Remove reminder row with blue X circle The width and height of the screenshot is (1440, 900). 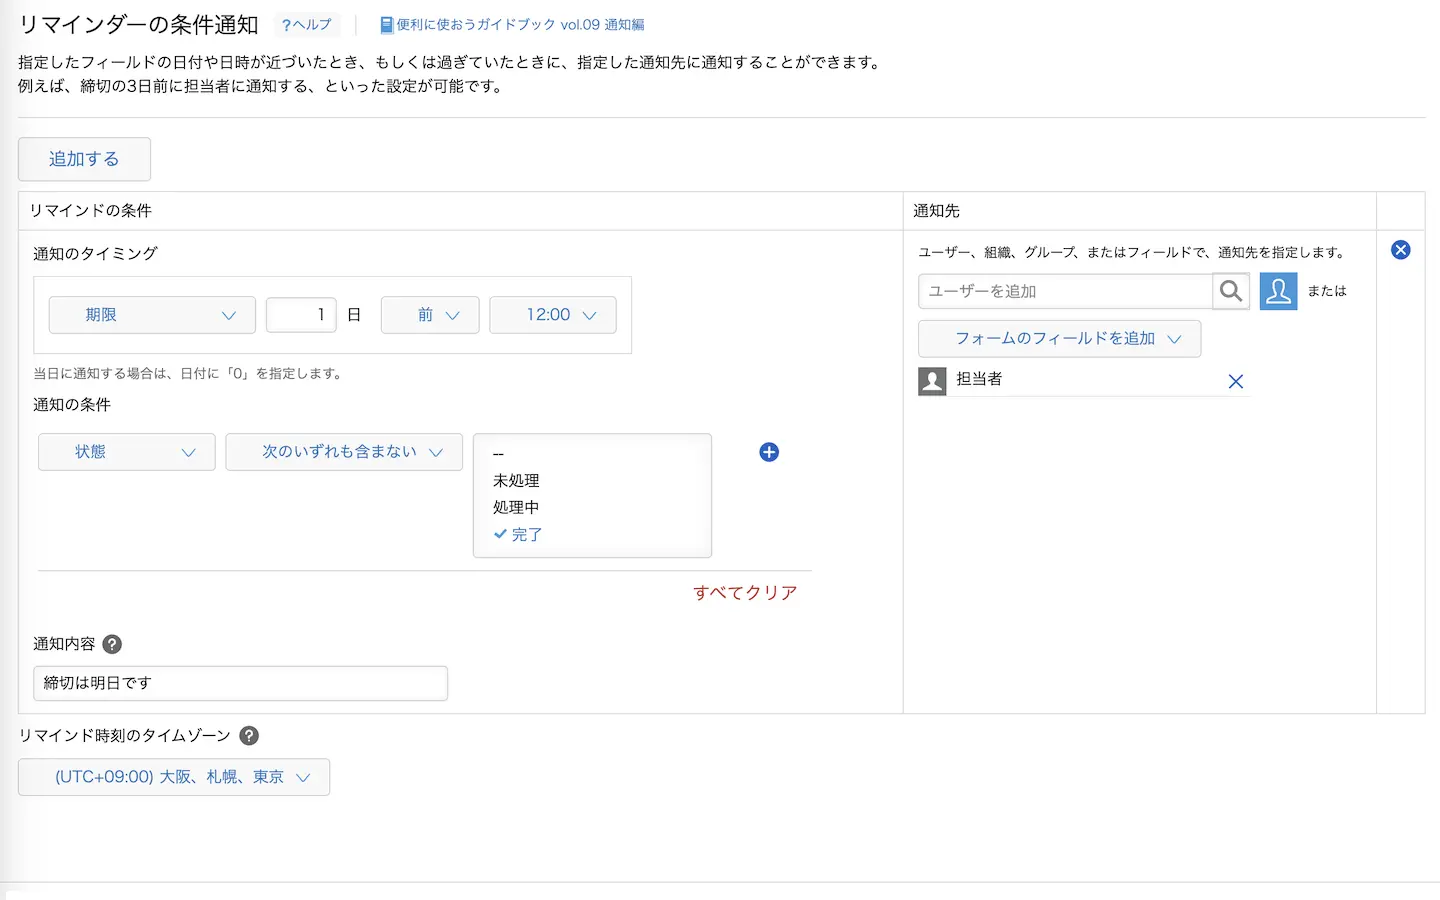pos(1400,250)
